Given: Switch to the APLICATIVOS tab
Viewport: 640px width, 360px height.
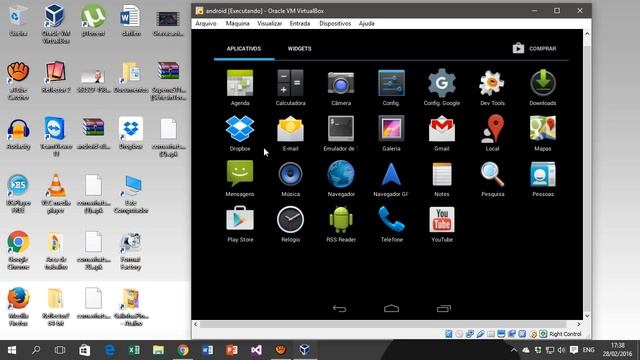Looking at the screenshot, I should (x=244, y=49).
